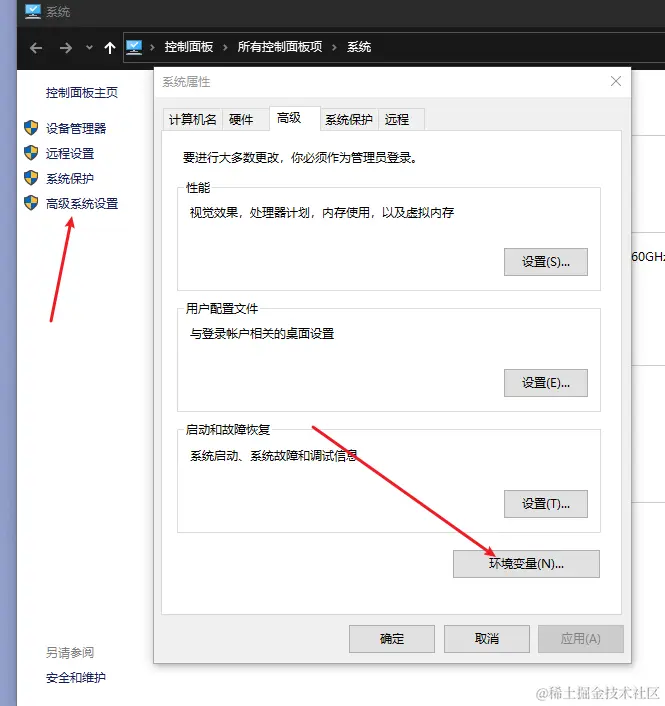Go back with the left arrow navigation icon
Image resolution: width=665 pixels, height=706 pixels.
pos(36,47)
